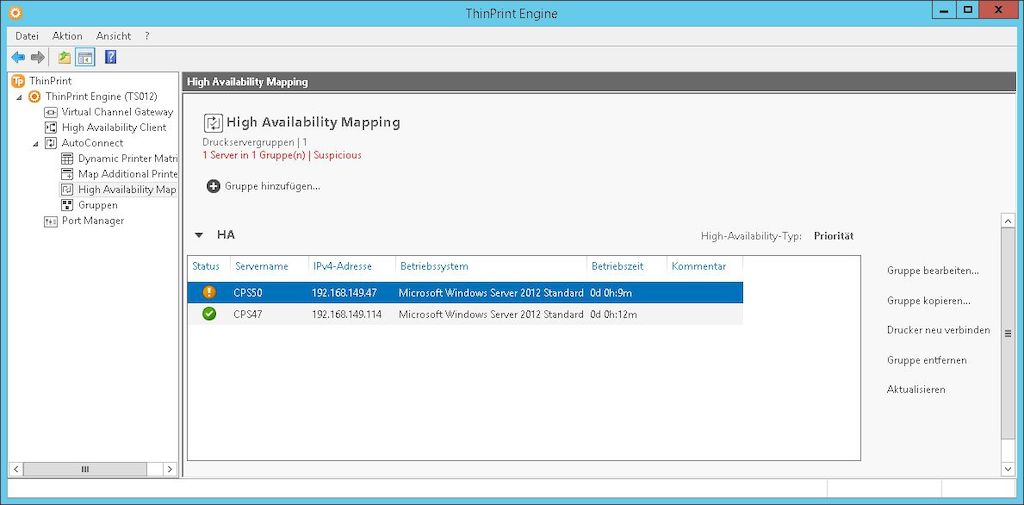Click Gruppe kopieren... action
This screenshot has height=505, width=1024.
click(928, 301)
